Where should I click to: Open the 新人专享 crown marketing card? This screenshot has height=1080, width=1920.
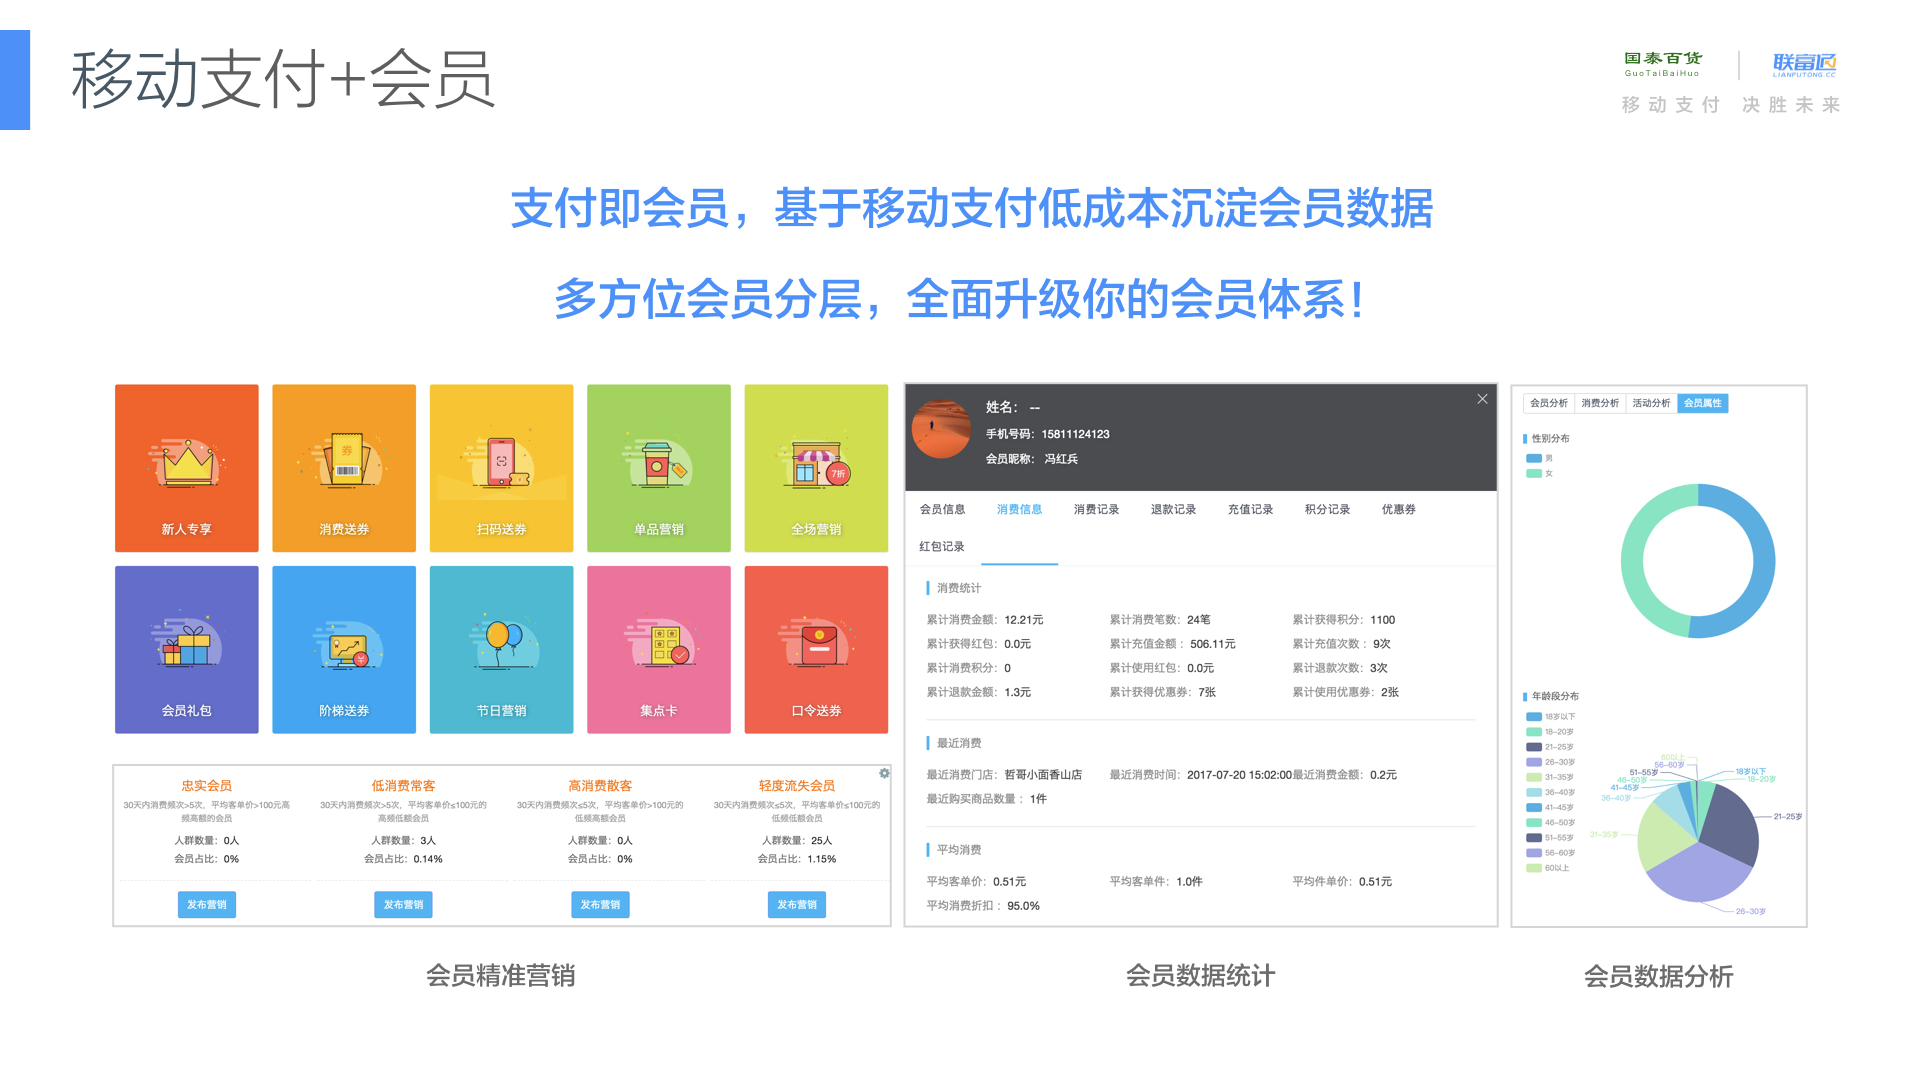(186, 468)
